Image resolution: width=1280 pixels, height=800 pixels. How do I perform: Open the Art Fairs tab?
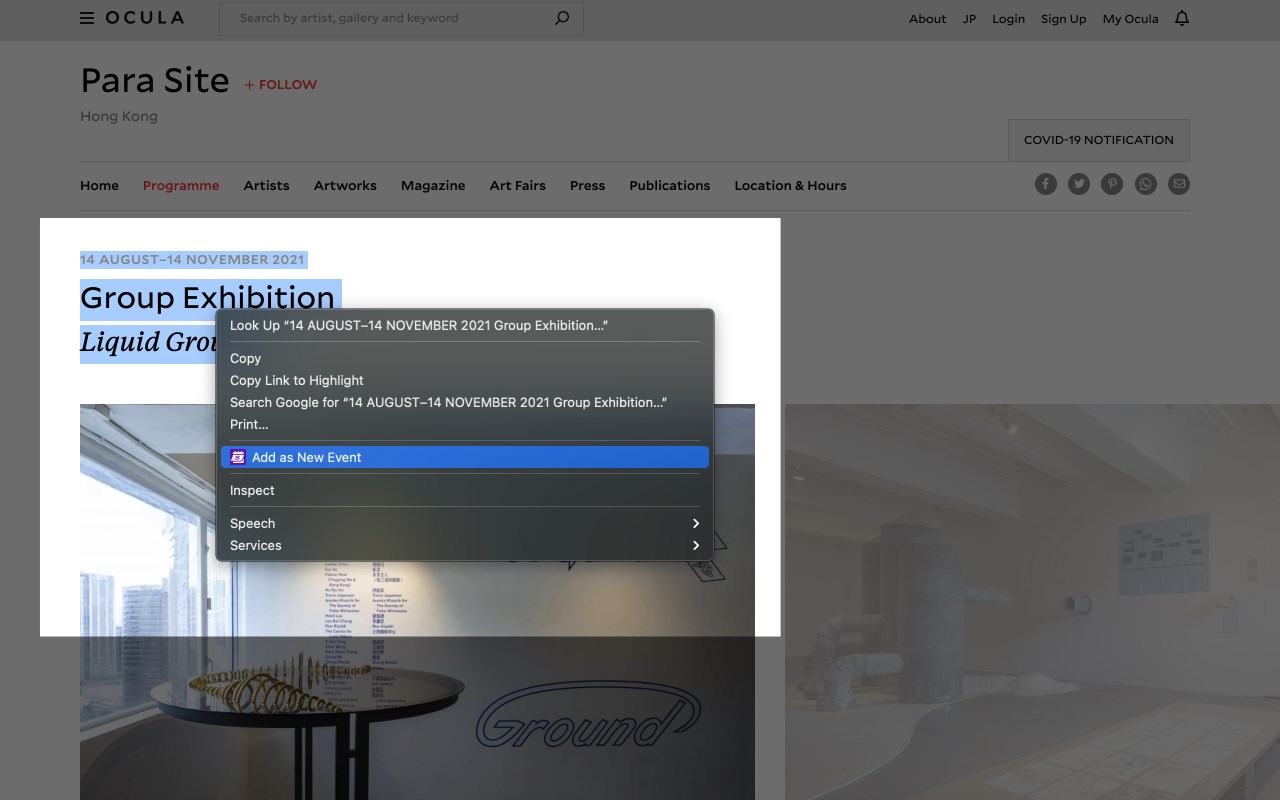point(517,185)
